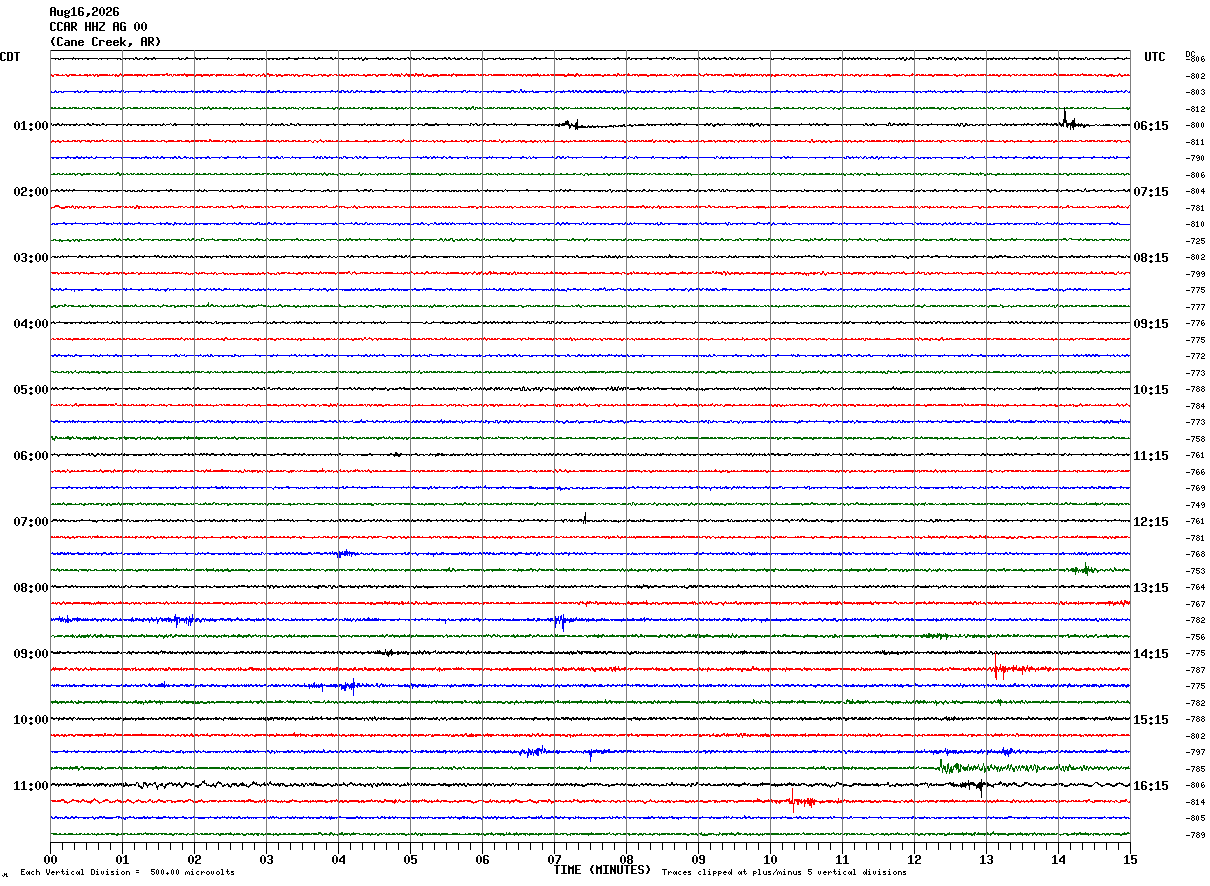
Task: Click the CDT timezone header label
Action: click(10, 57)
